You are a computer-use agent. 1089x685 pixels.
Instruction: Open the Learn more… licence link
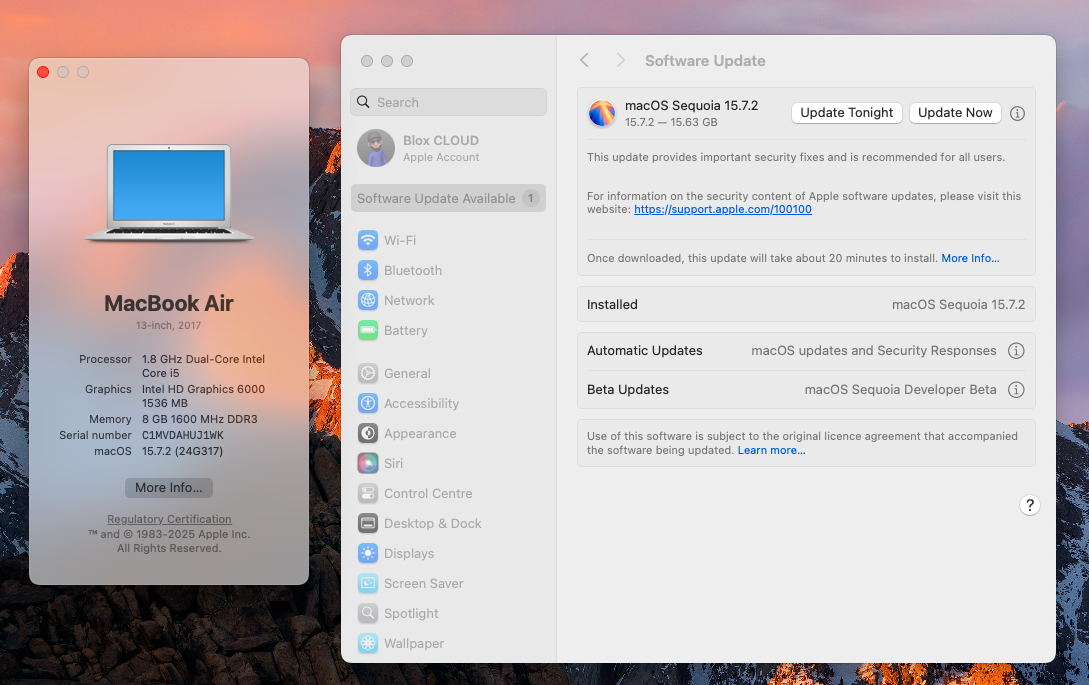pos(771,450)
